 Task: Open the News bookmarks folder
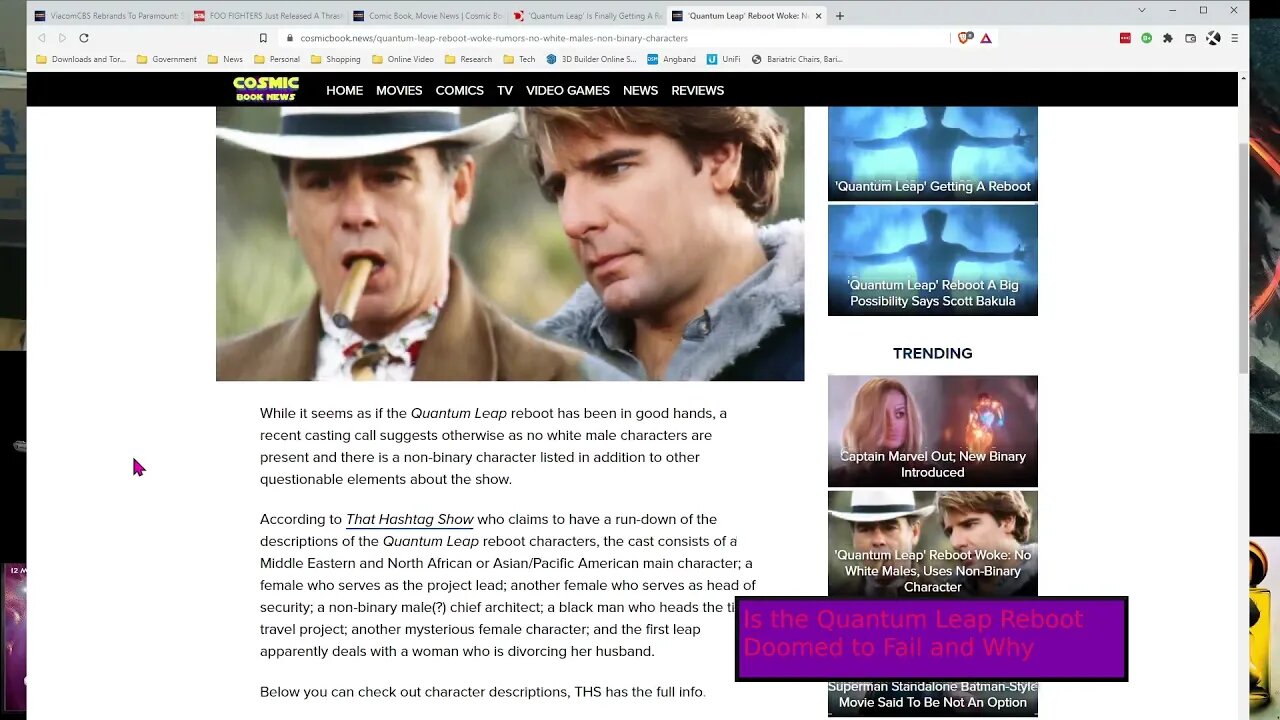tap(226, 59)
